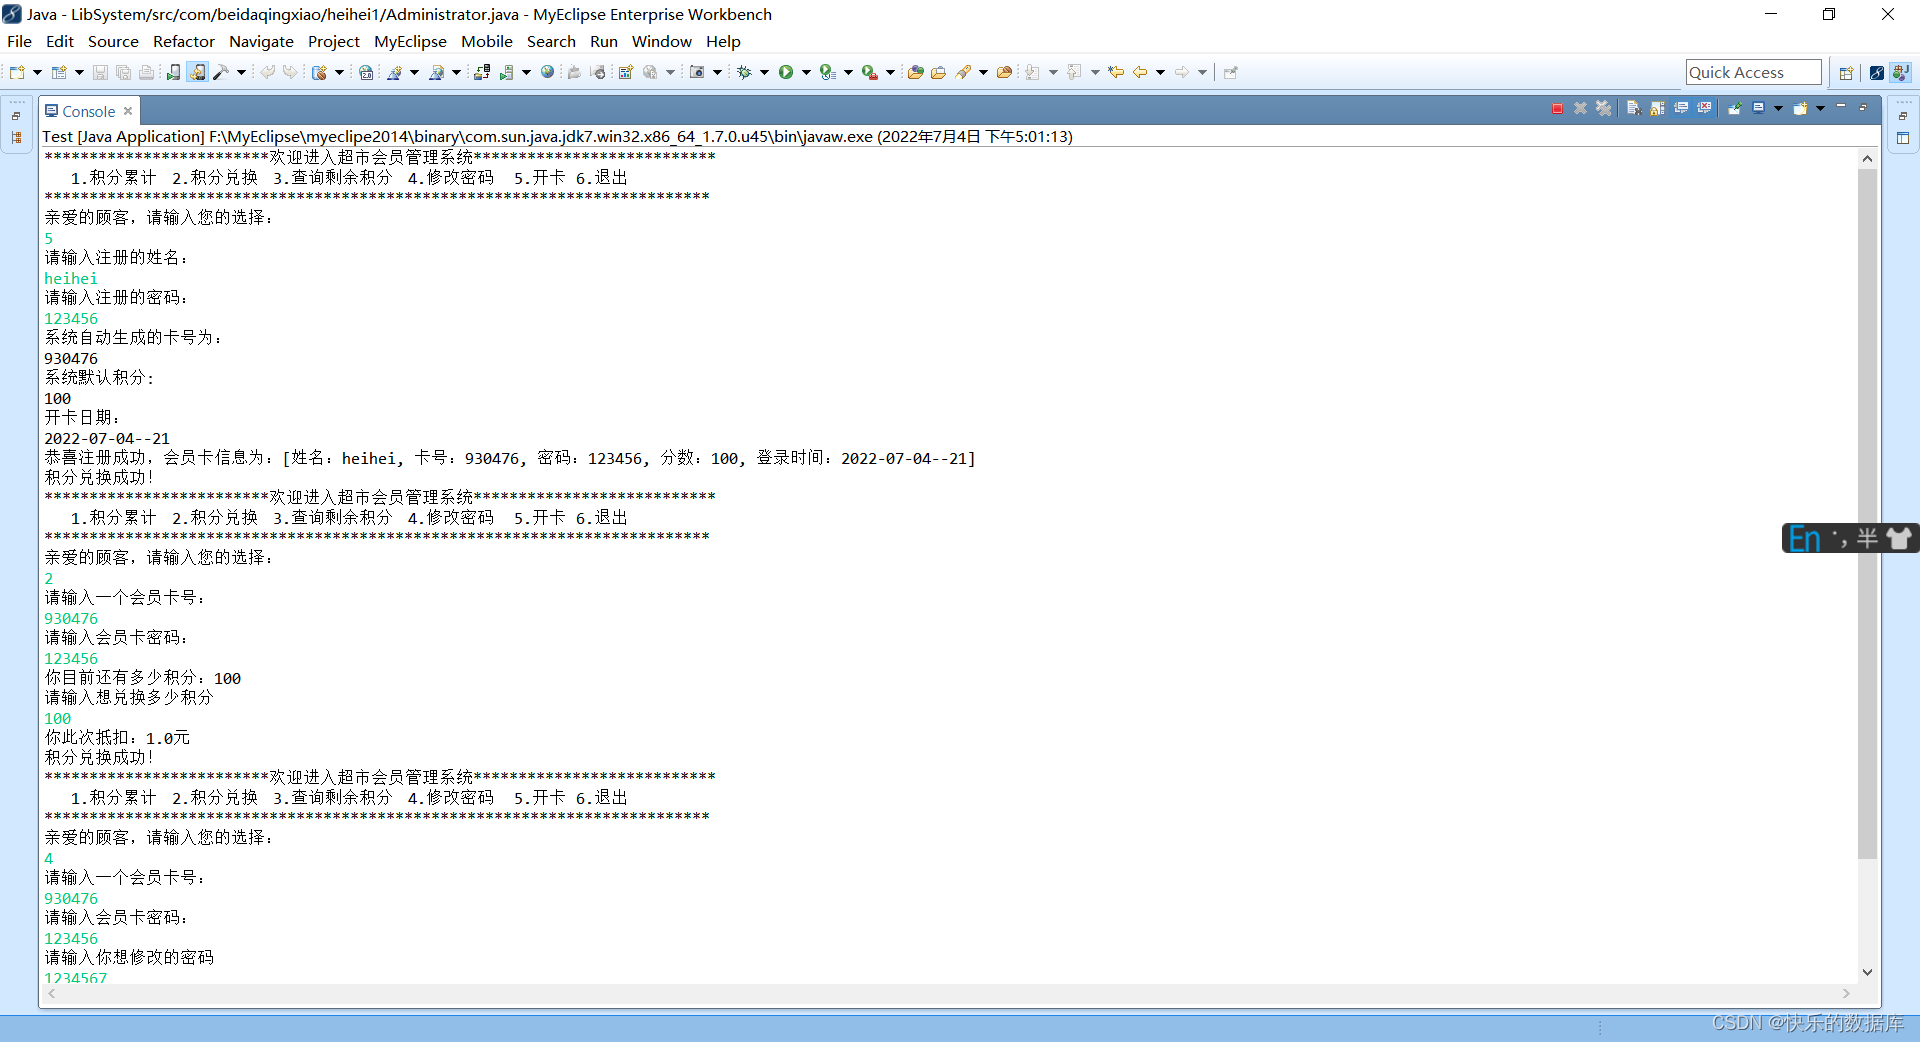This screenshot has width=1920, height=1042.
Task: Restore the right sidebar view stack
Action: point(1902,116)
